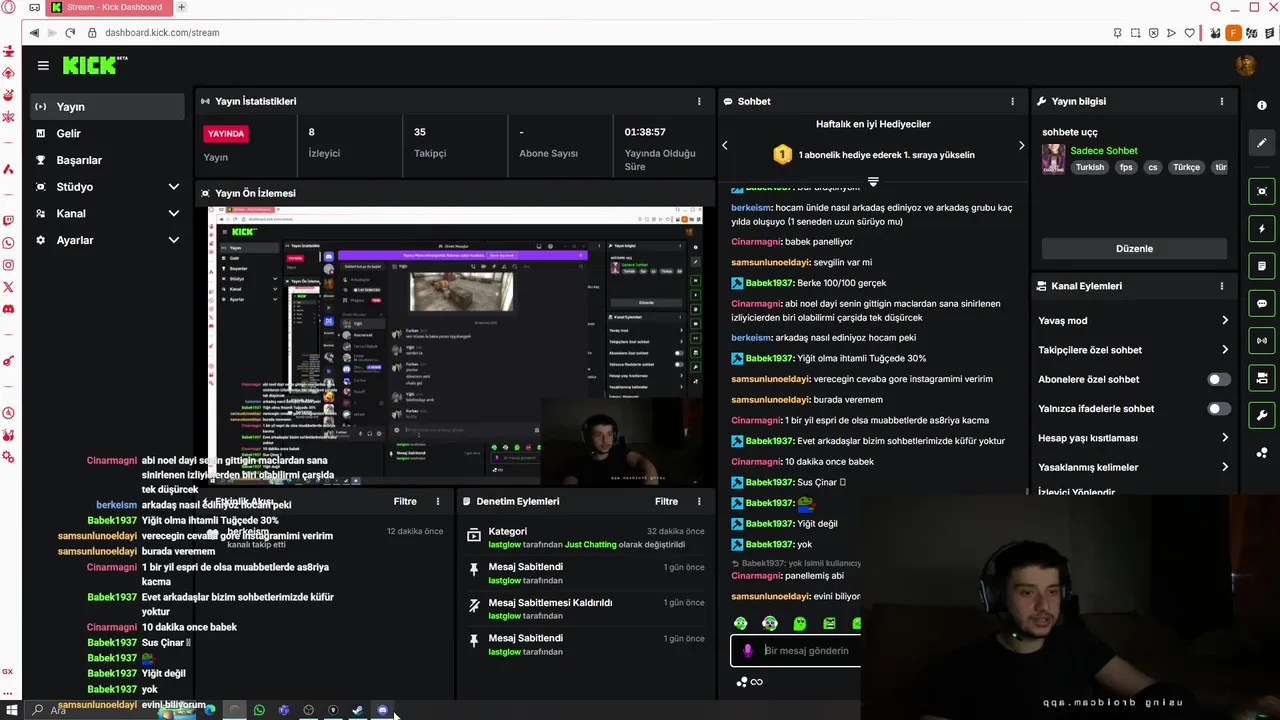Open a new browser tab
Image resolution: width=1280 pixels, height=720 pixels.
click(181, 7)
